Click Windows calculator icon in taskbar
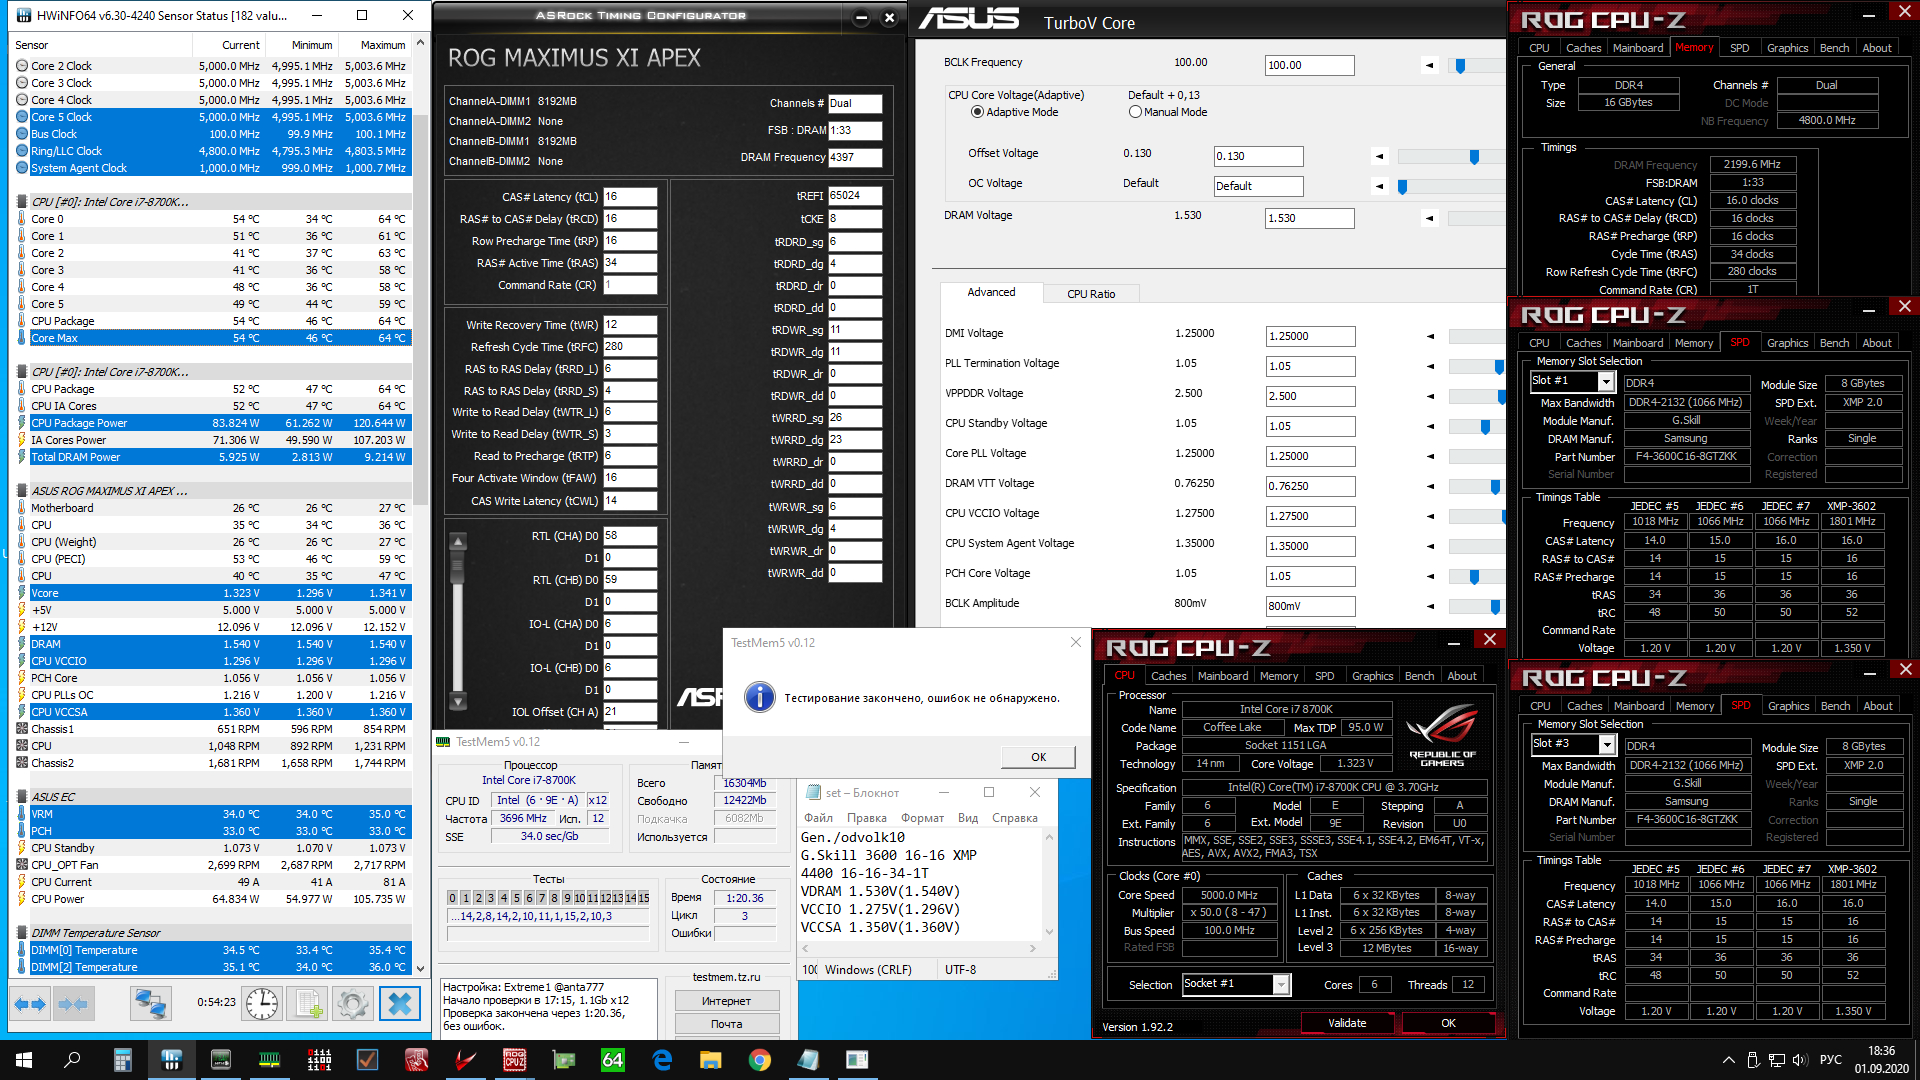 (x=123, y=1060)
